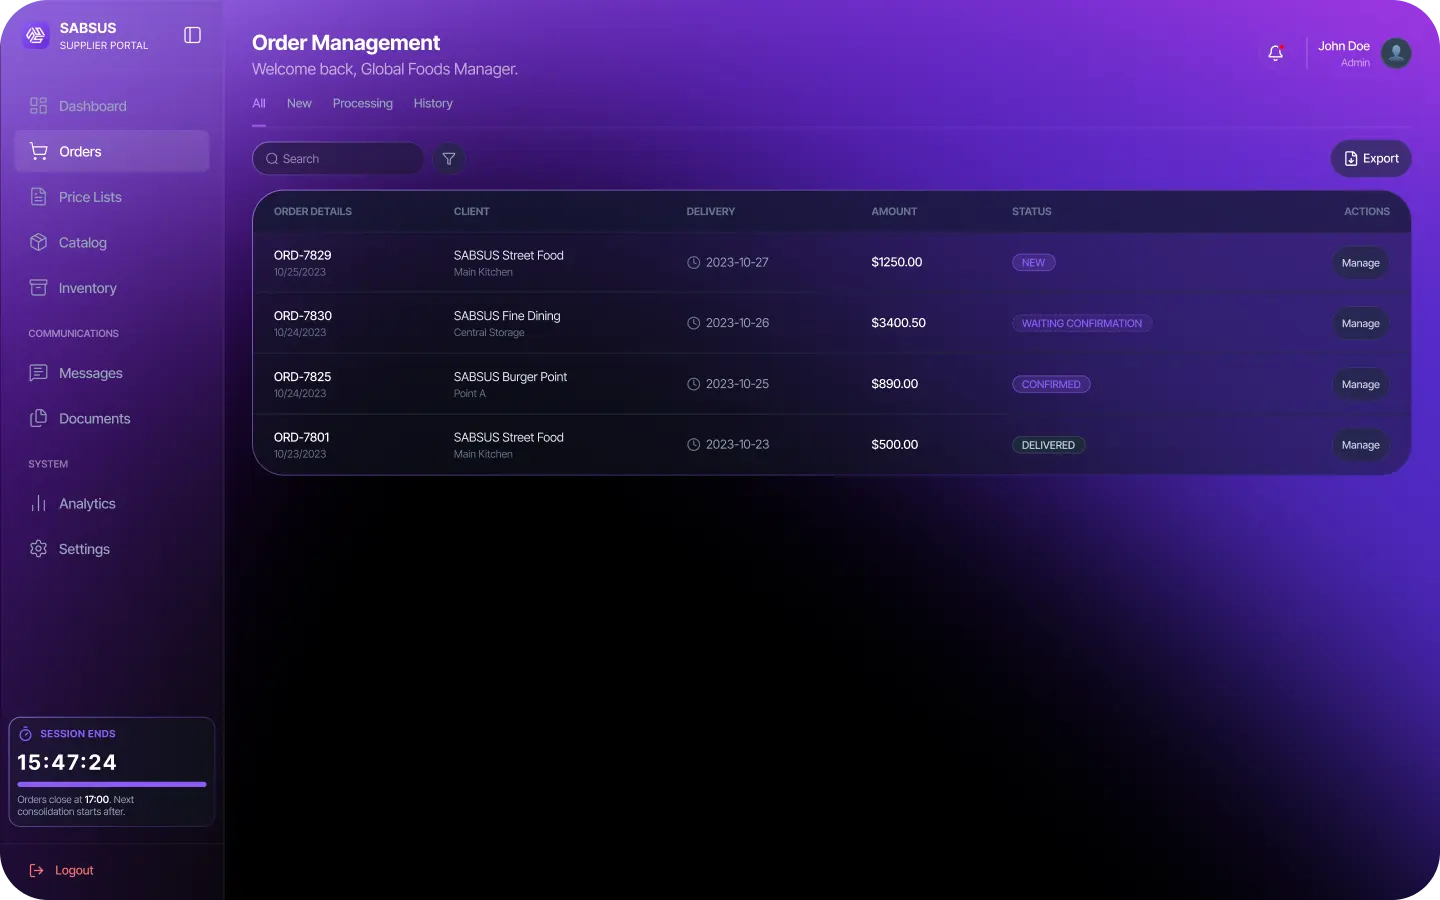This screenshot has height=900, width=1440.
Task: Click the Messages chat icon
Action: click(x=39, y=373)
